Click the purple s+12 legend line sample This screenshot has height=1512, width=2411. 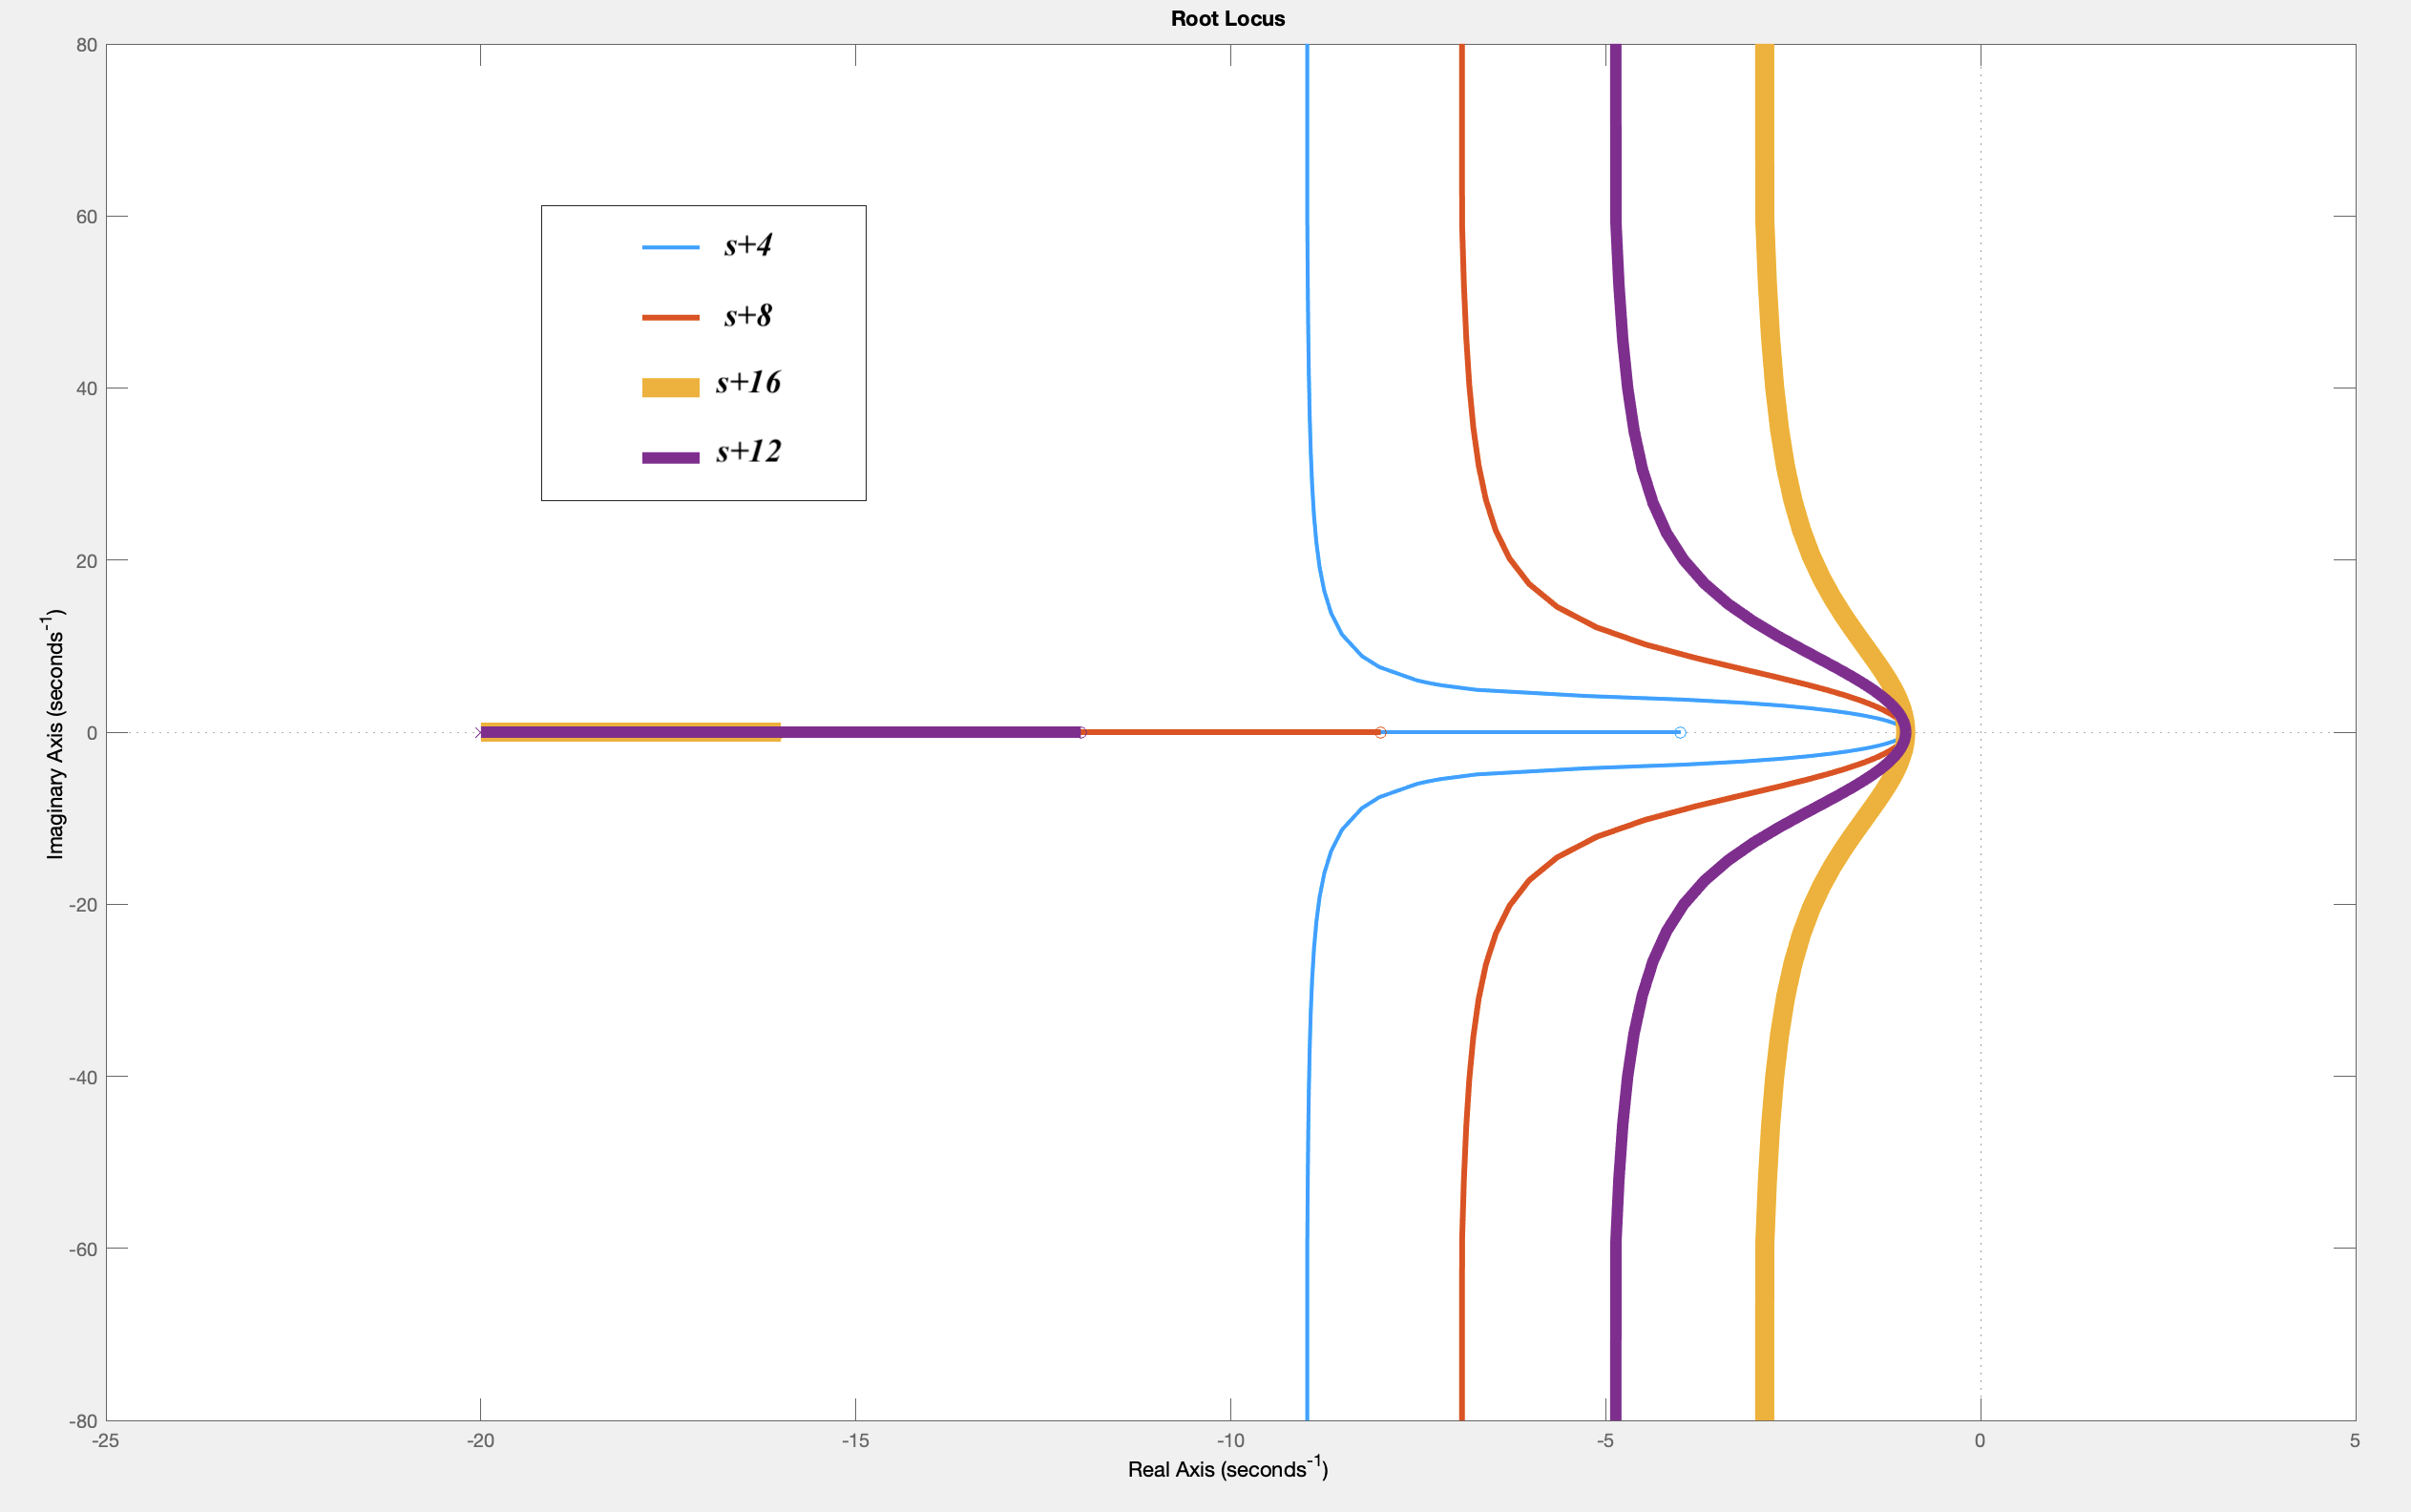670,458
